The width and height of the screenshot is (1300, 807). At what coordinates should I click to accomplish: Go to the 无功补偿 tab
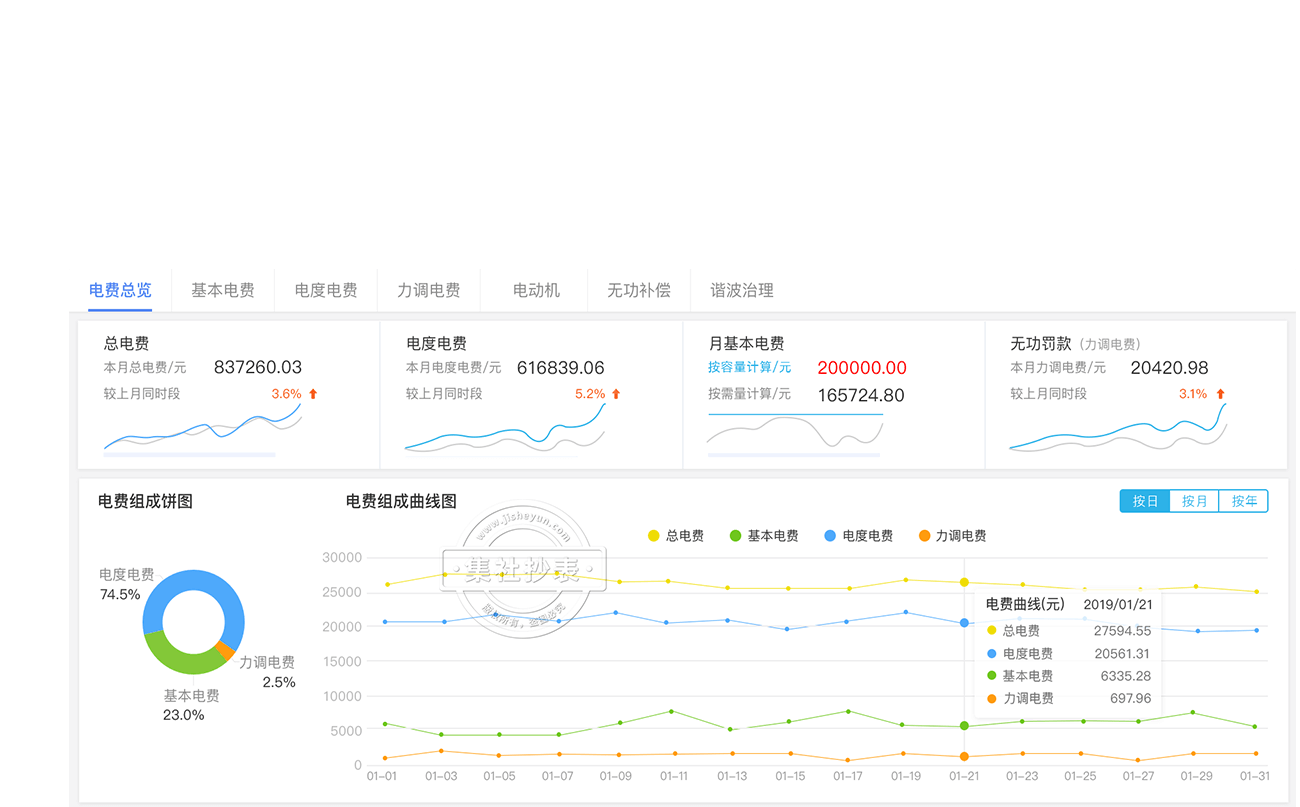(638, 290)
